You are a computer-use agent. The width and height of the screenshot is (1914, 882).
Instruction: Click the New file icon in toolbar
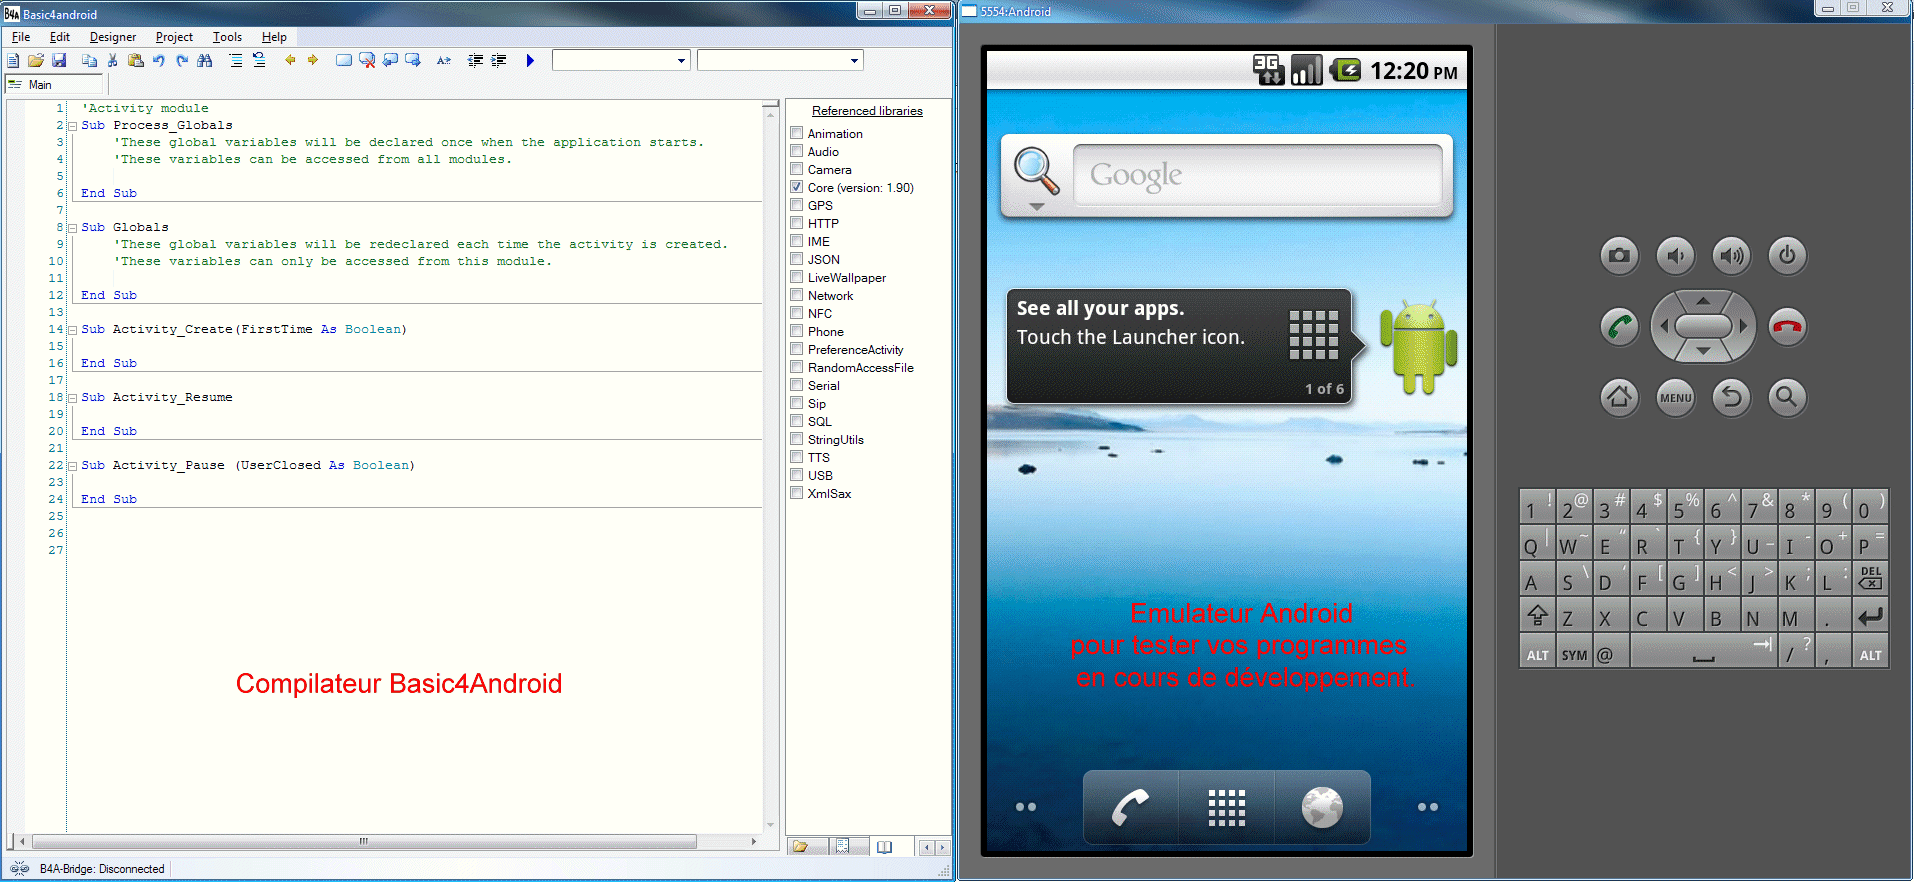point(13,61)
